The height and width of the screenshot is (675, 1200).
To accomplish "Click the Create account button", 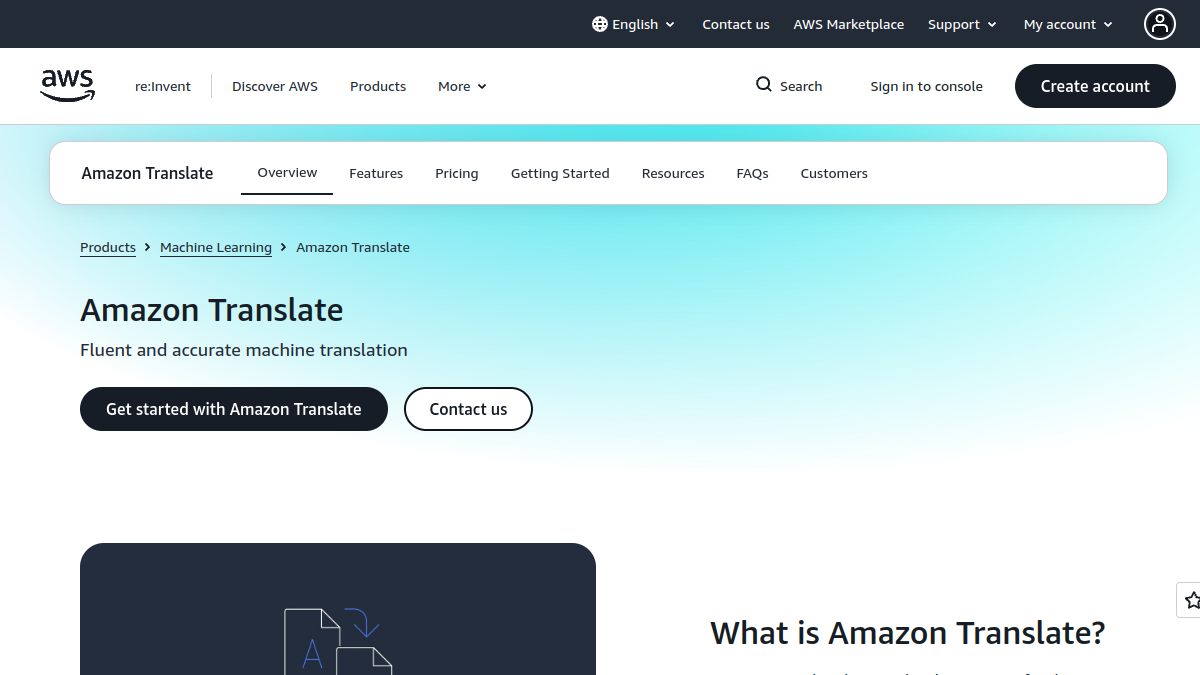I will [x=1095, y=86].
